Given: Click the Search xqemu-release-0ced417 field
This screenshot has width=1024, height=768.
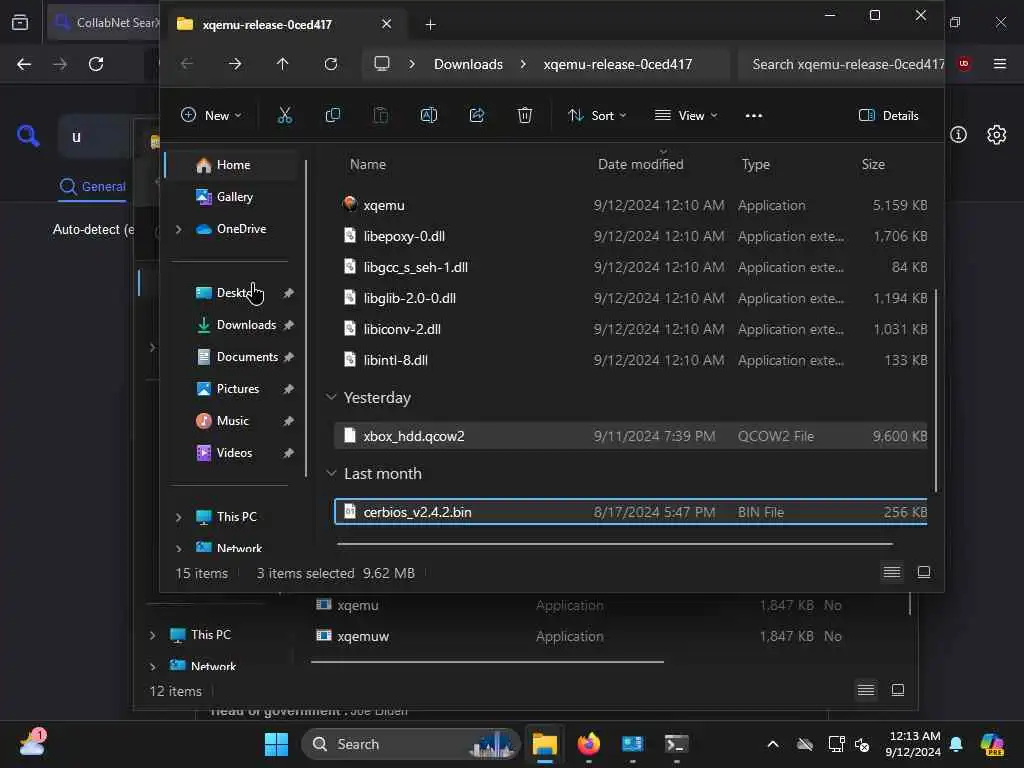Looking at the screenshot, I should click(x=841, y=64).
